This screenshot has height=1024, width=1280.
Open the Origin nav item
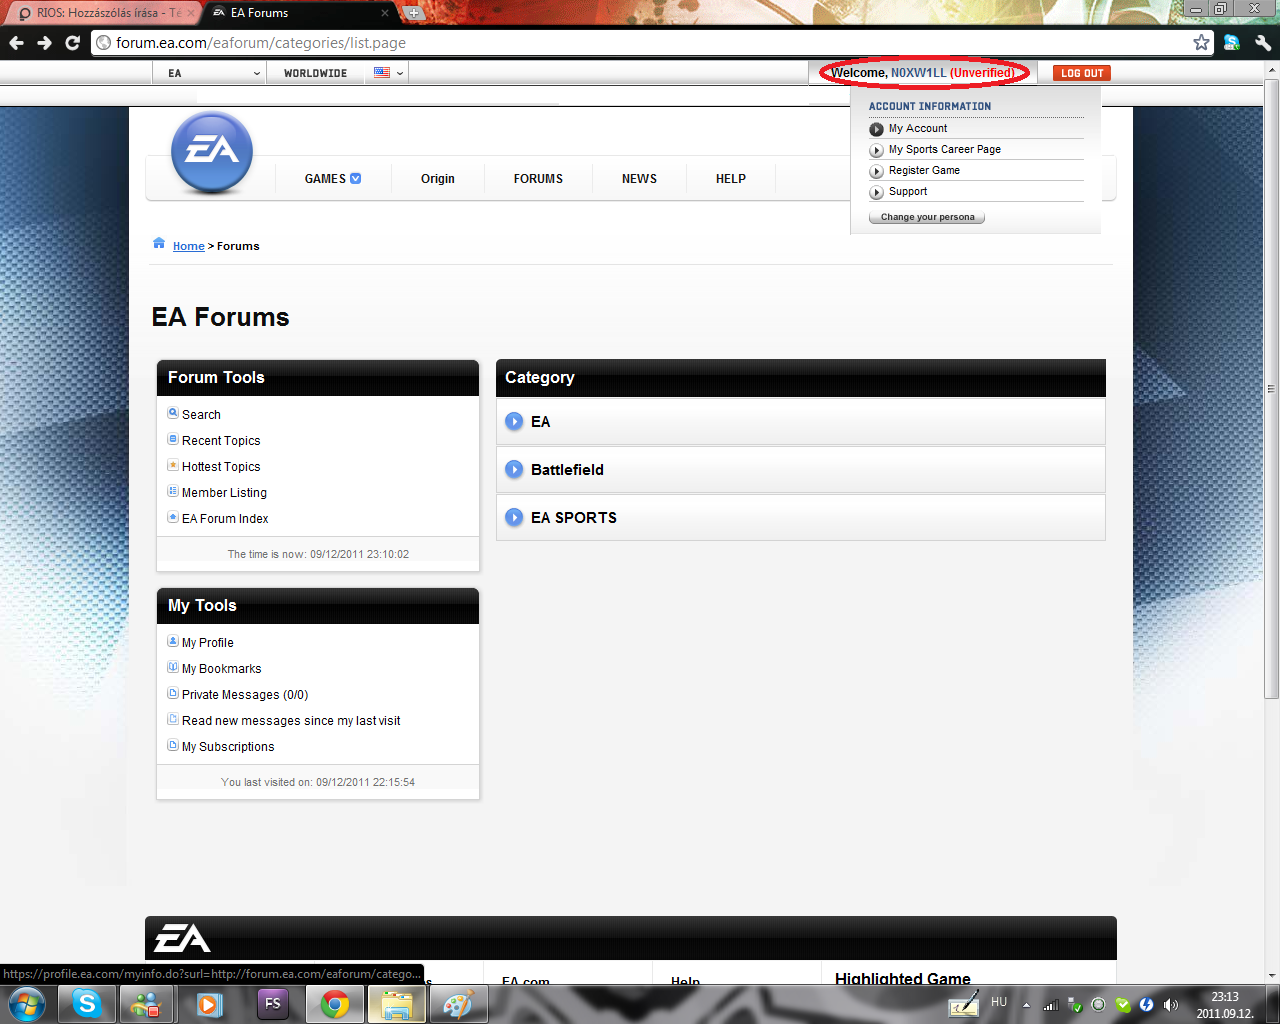coord(438,179)
